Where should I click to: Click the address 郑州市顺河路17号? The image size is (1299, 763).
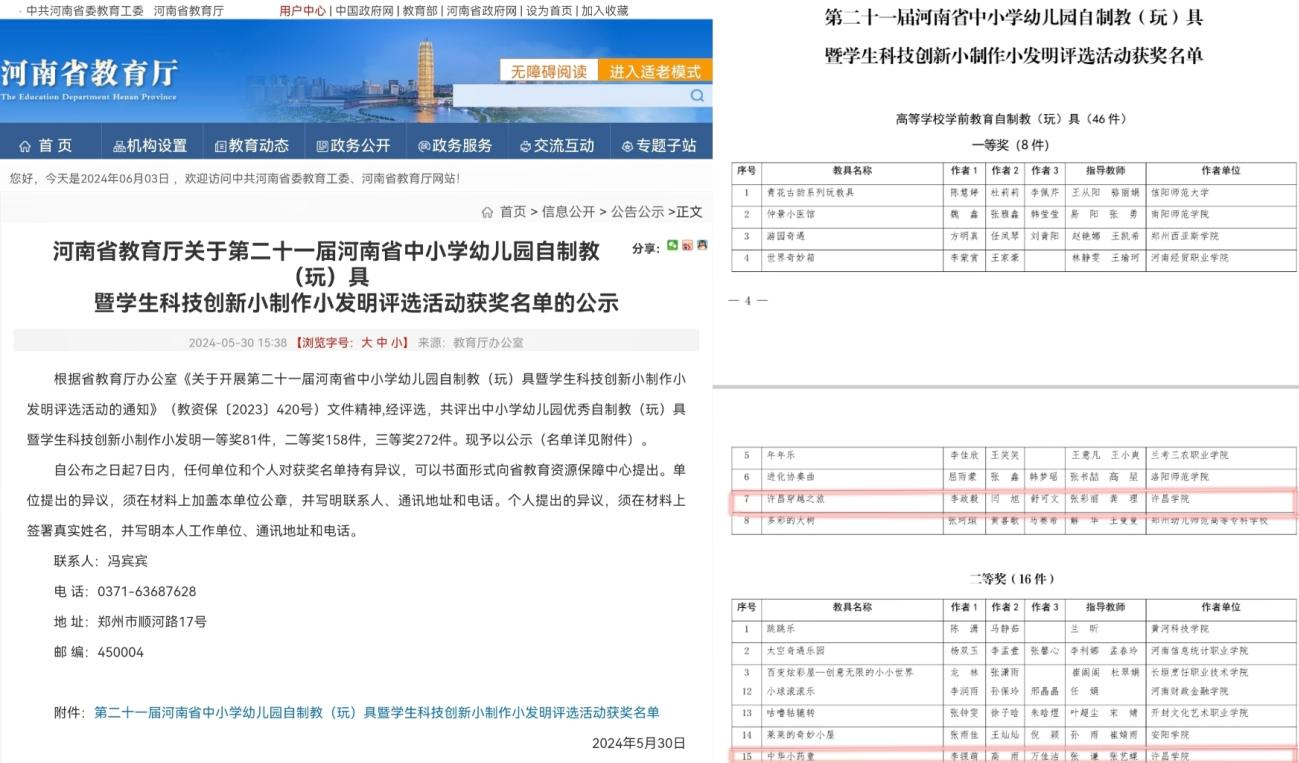(x=152, y=621)
